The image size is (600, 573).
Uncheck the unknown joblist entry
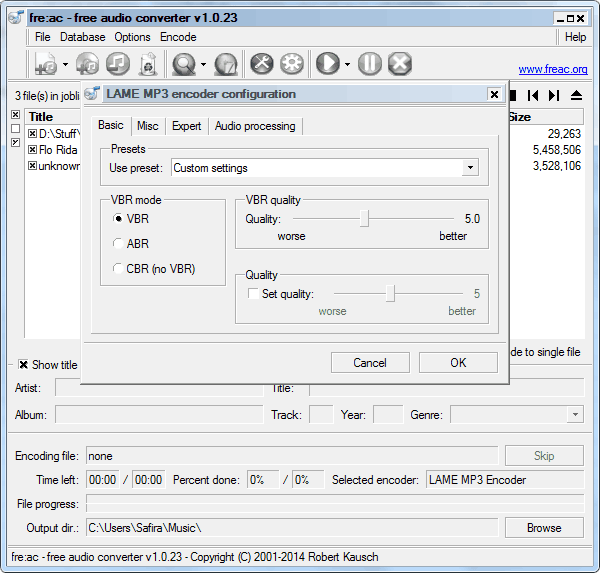click(x=33, y=166)
